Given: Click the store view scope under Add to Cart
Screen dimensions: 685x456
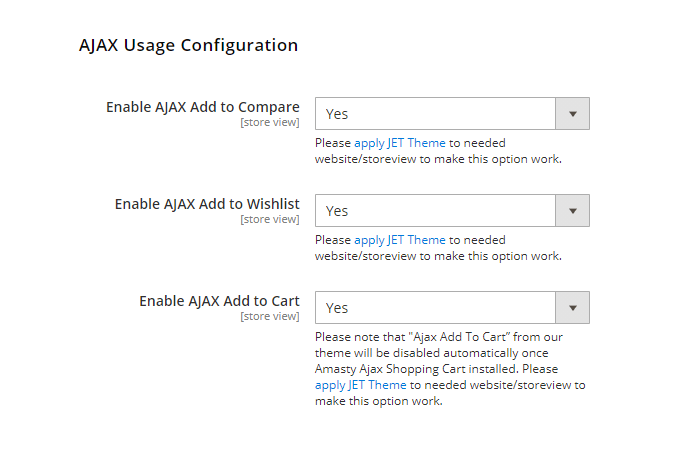Looking at the screenshot, I should (x=269, y=316).
